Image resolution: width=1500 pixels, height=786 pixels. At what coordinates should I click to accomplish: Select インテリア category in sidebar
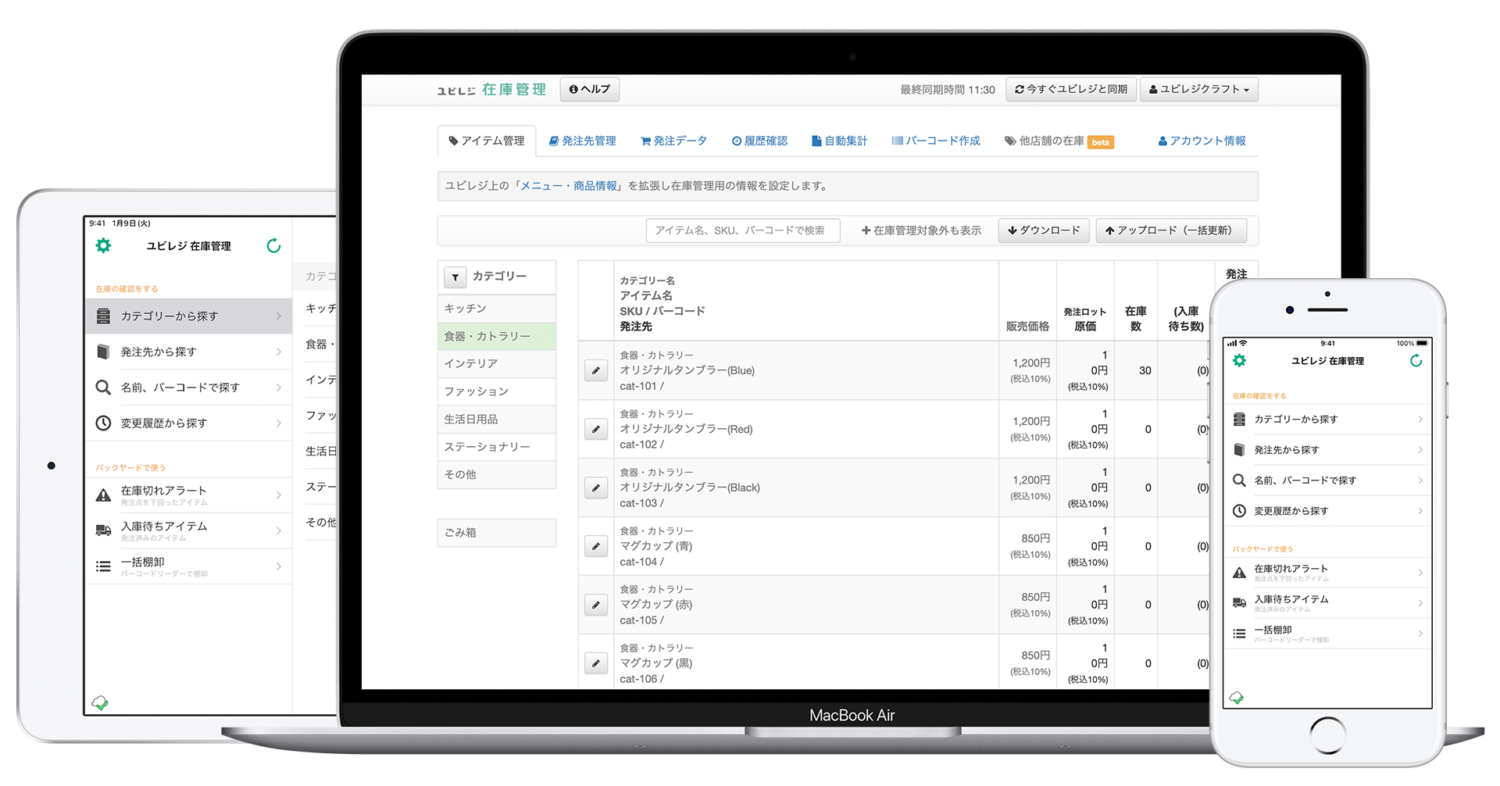tap(496, 364)
